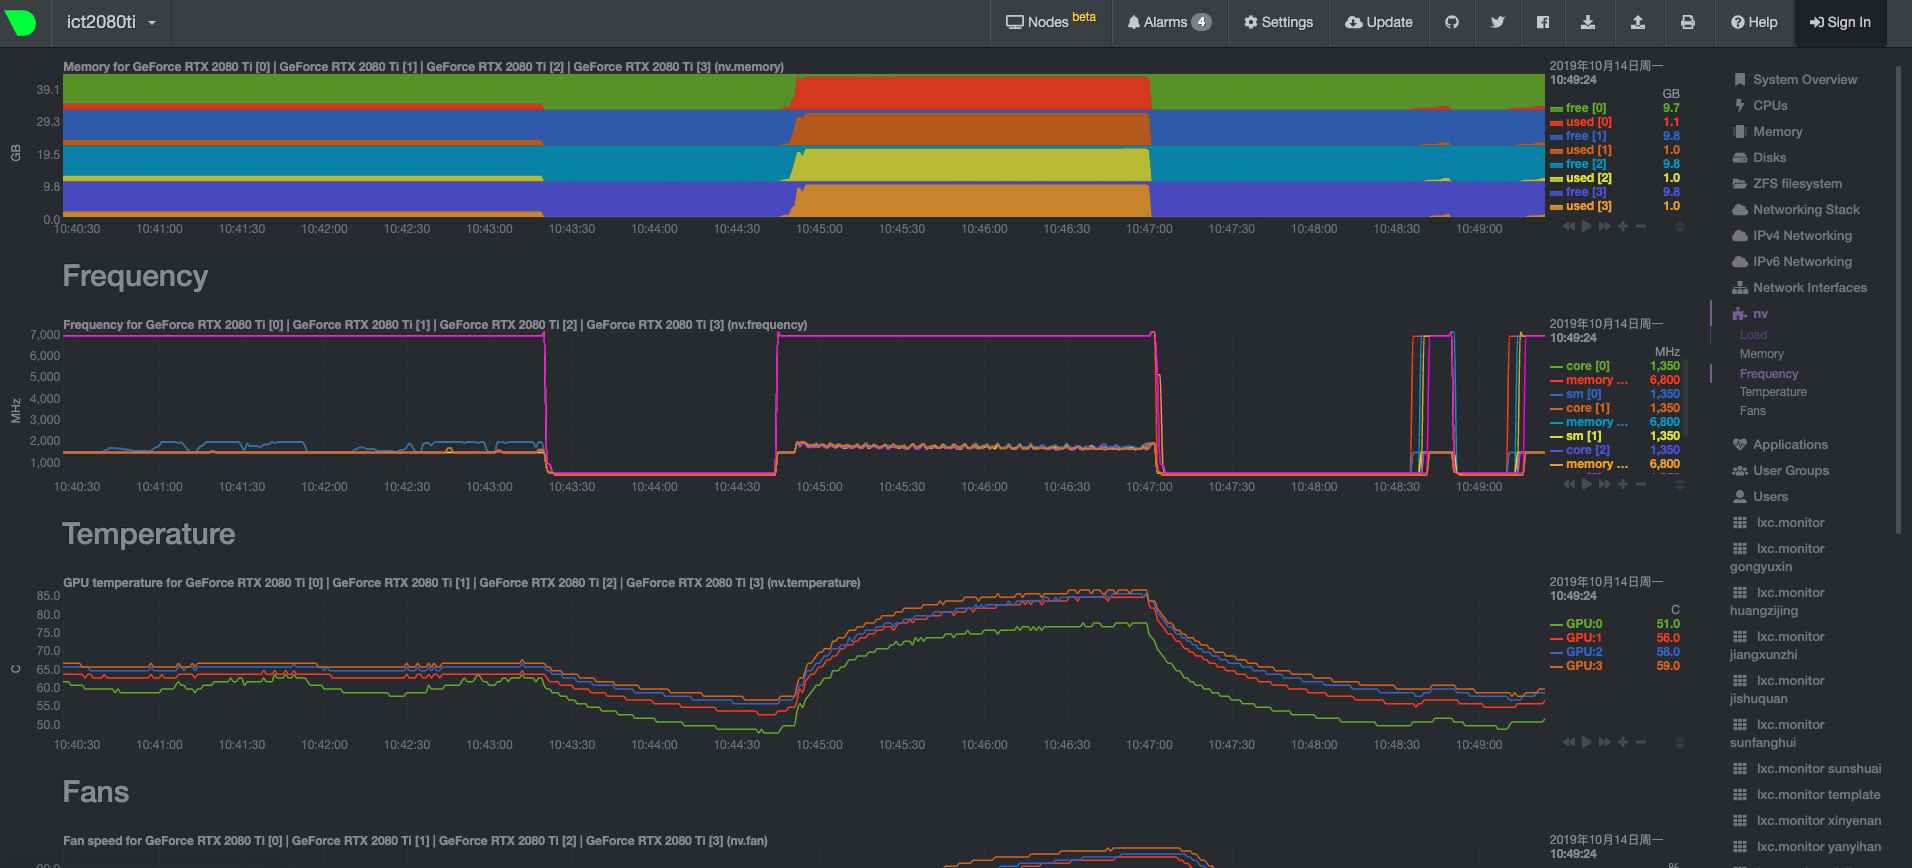
Task: Toggle the GPU:0 temperature dimension
Action: [x=1584, y=624]
